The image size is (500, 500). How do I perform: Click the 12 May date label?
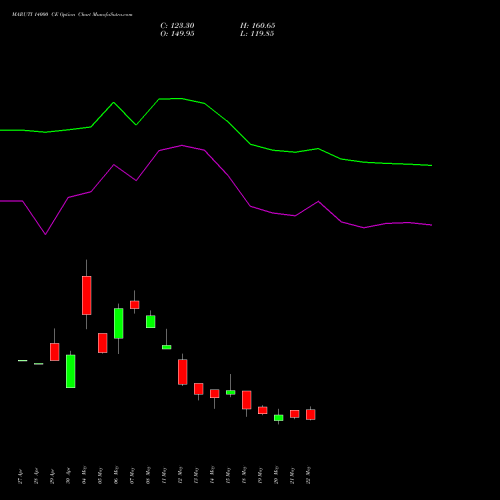coord(180,475)
